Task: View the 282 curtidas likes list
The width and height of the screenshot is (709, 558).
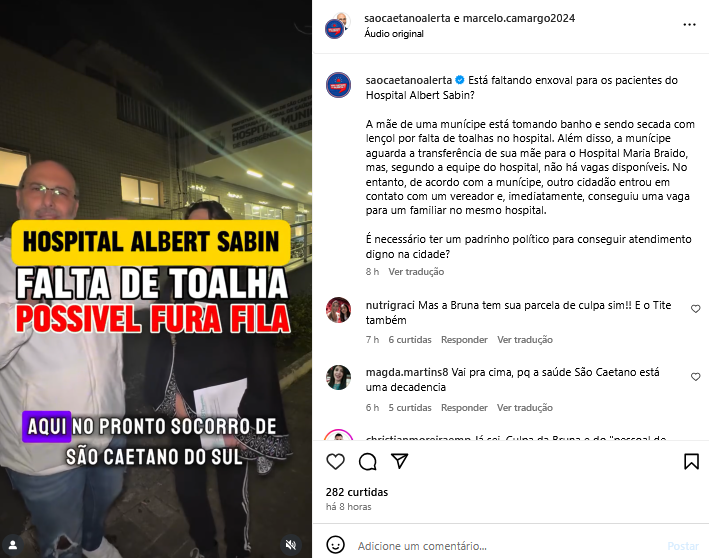Action: [357, 492]
